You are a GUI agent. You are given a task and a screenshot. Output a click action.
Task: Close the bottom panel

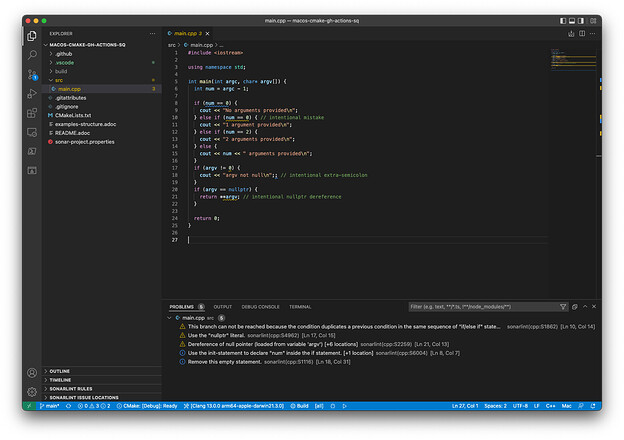[594, 306]
